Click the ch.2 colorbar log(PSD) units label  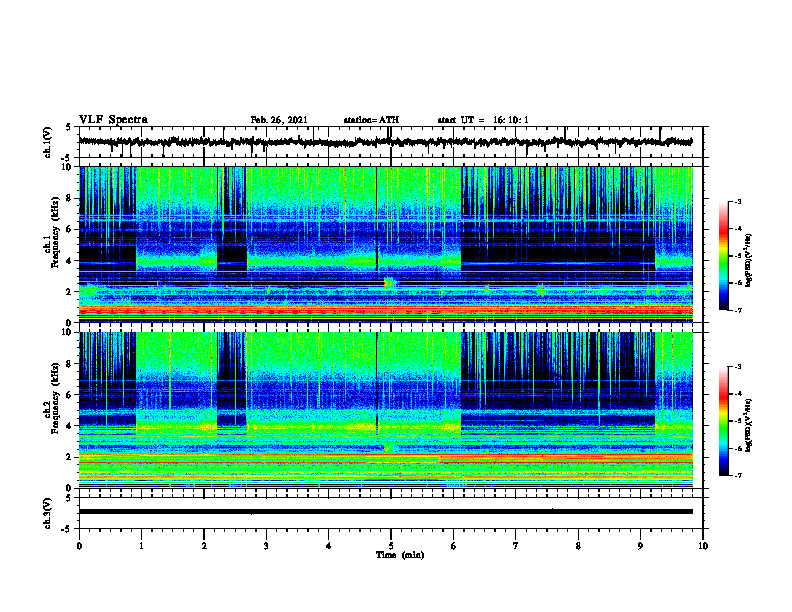(x=749, y=423)
